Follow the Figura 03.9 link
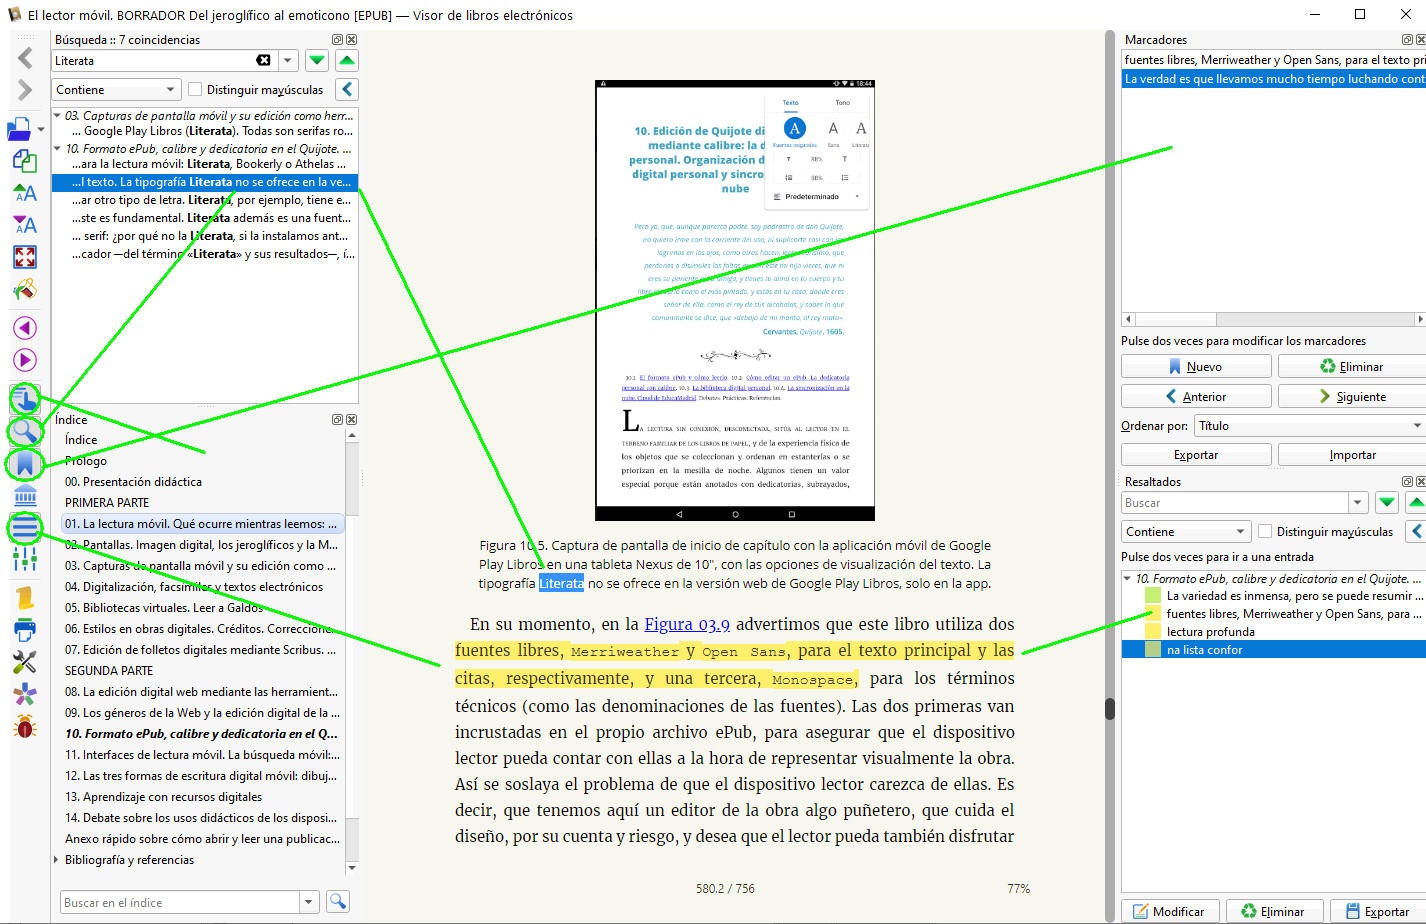The image size is (1426, 924). tap(687, 624)
